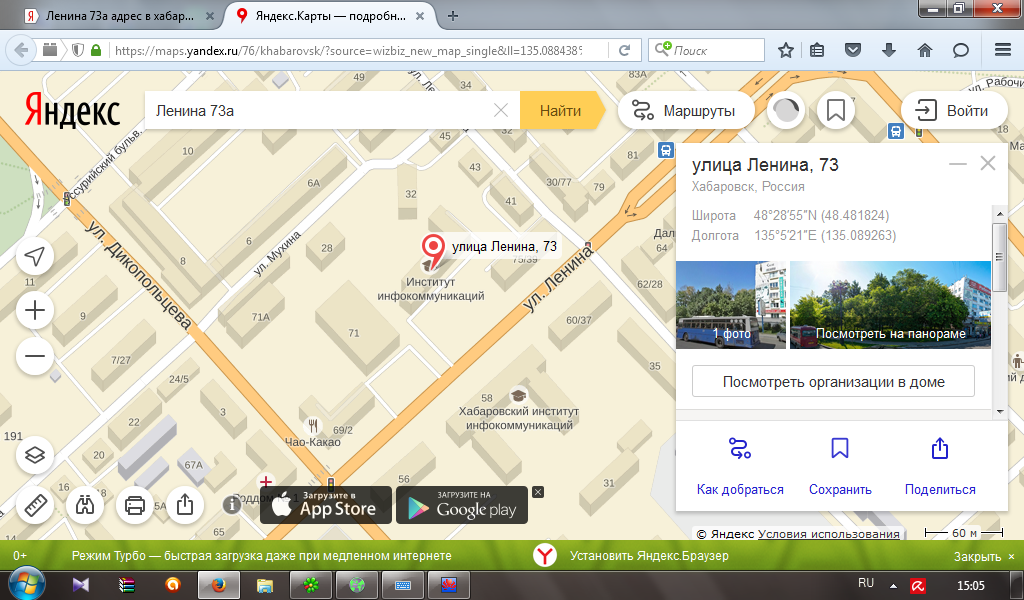Click the Яндекс logo
The image size is (1024, 600).
72,110
